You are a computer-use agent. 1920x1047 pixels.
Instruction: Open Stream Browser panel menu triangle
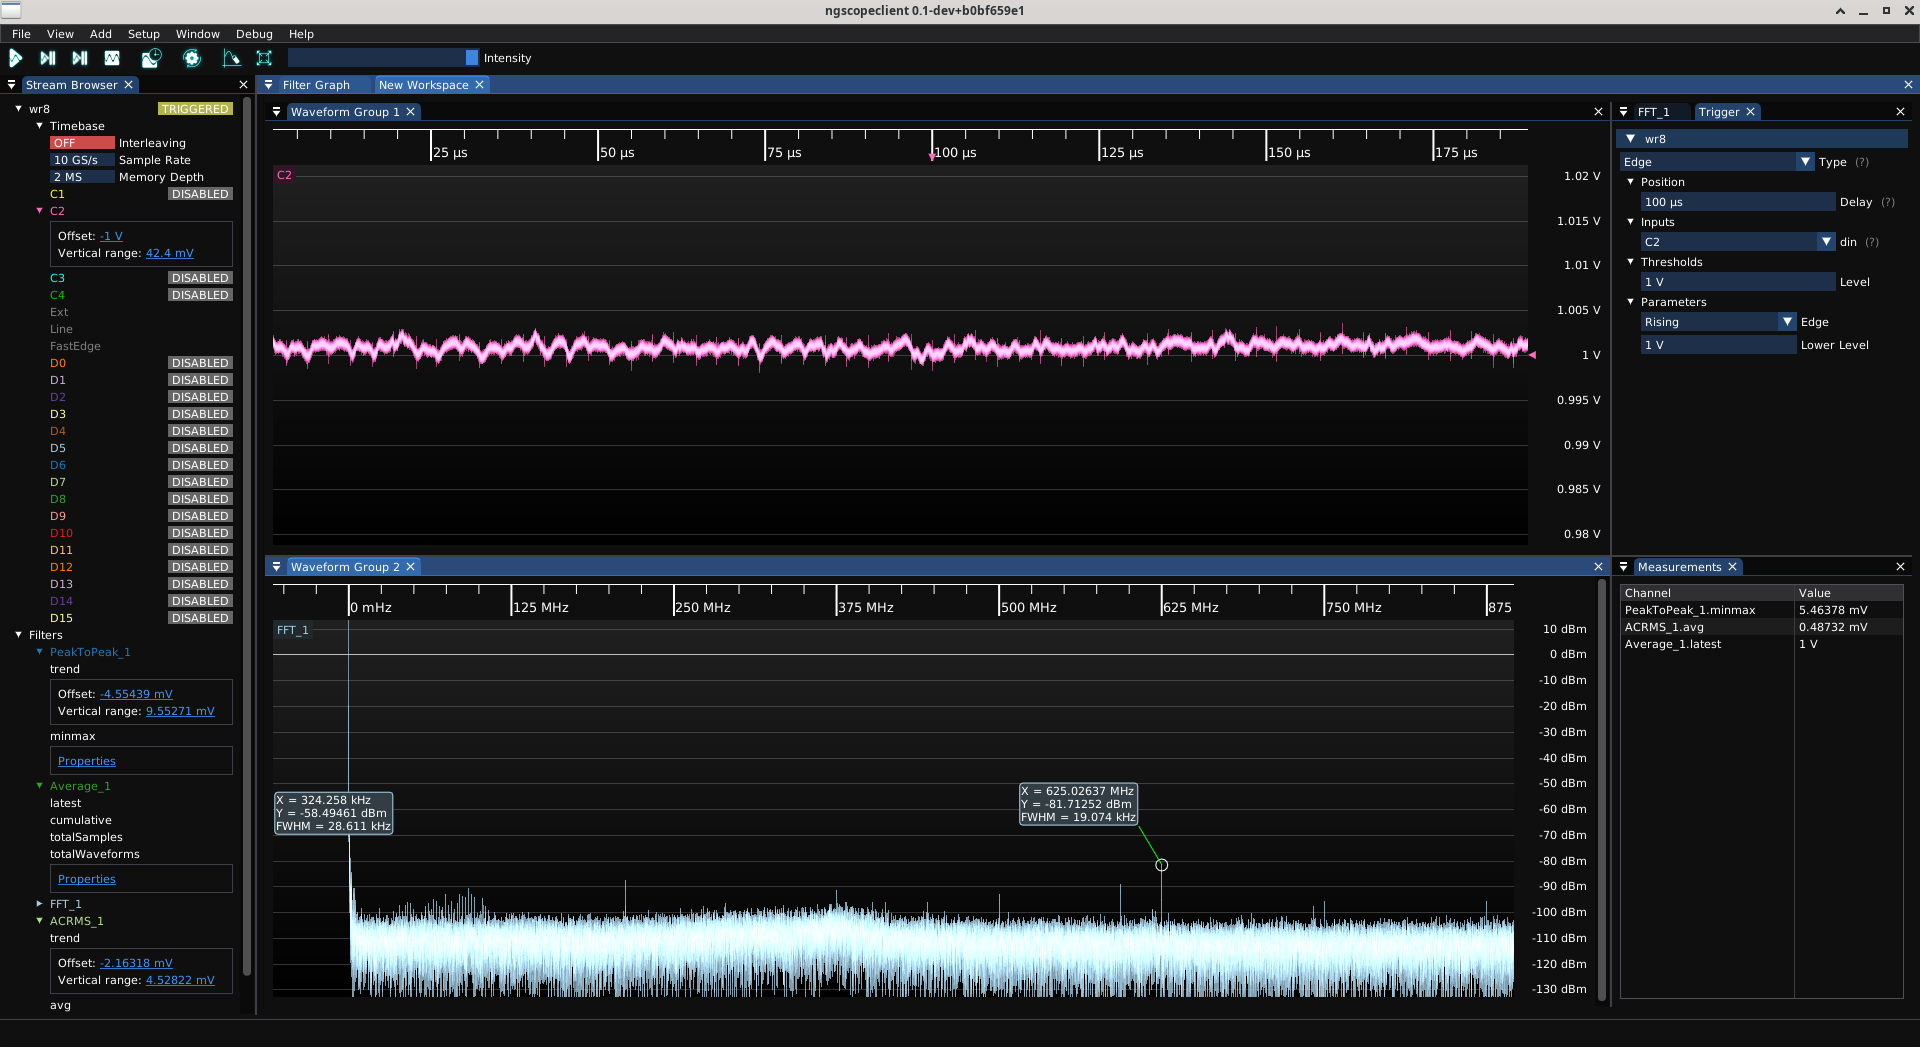[11, 85]
